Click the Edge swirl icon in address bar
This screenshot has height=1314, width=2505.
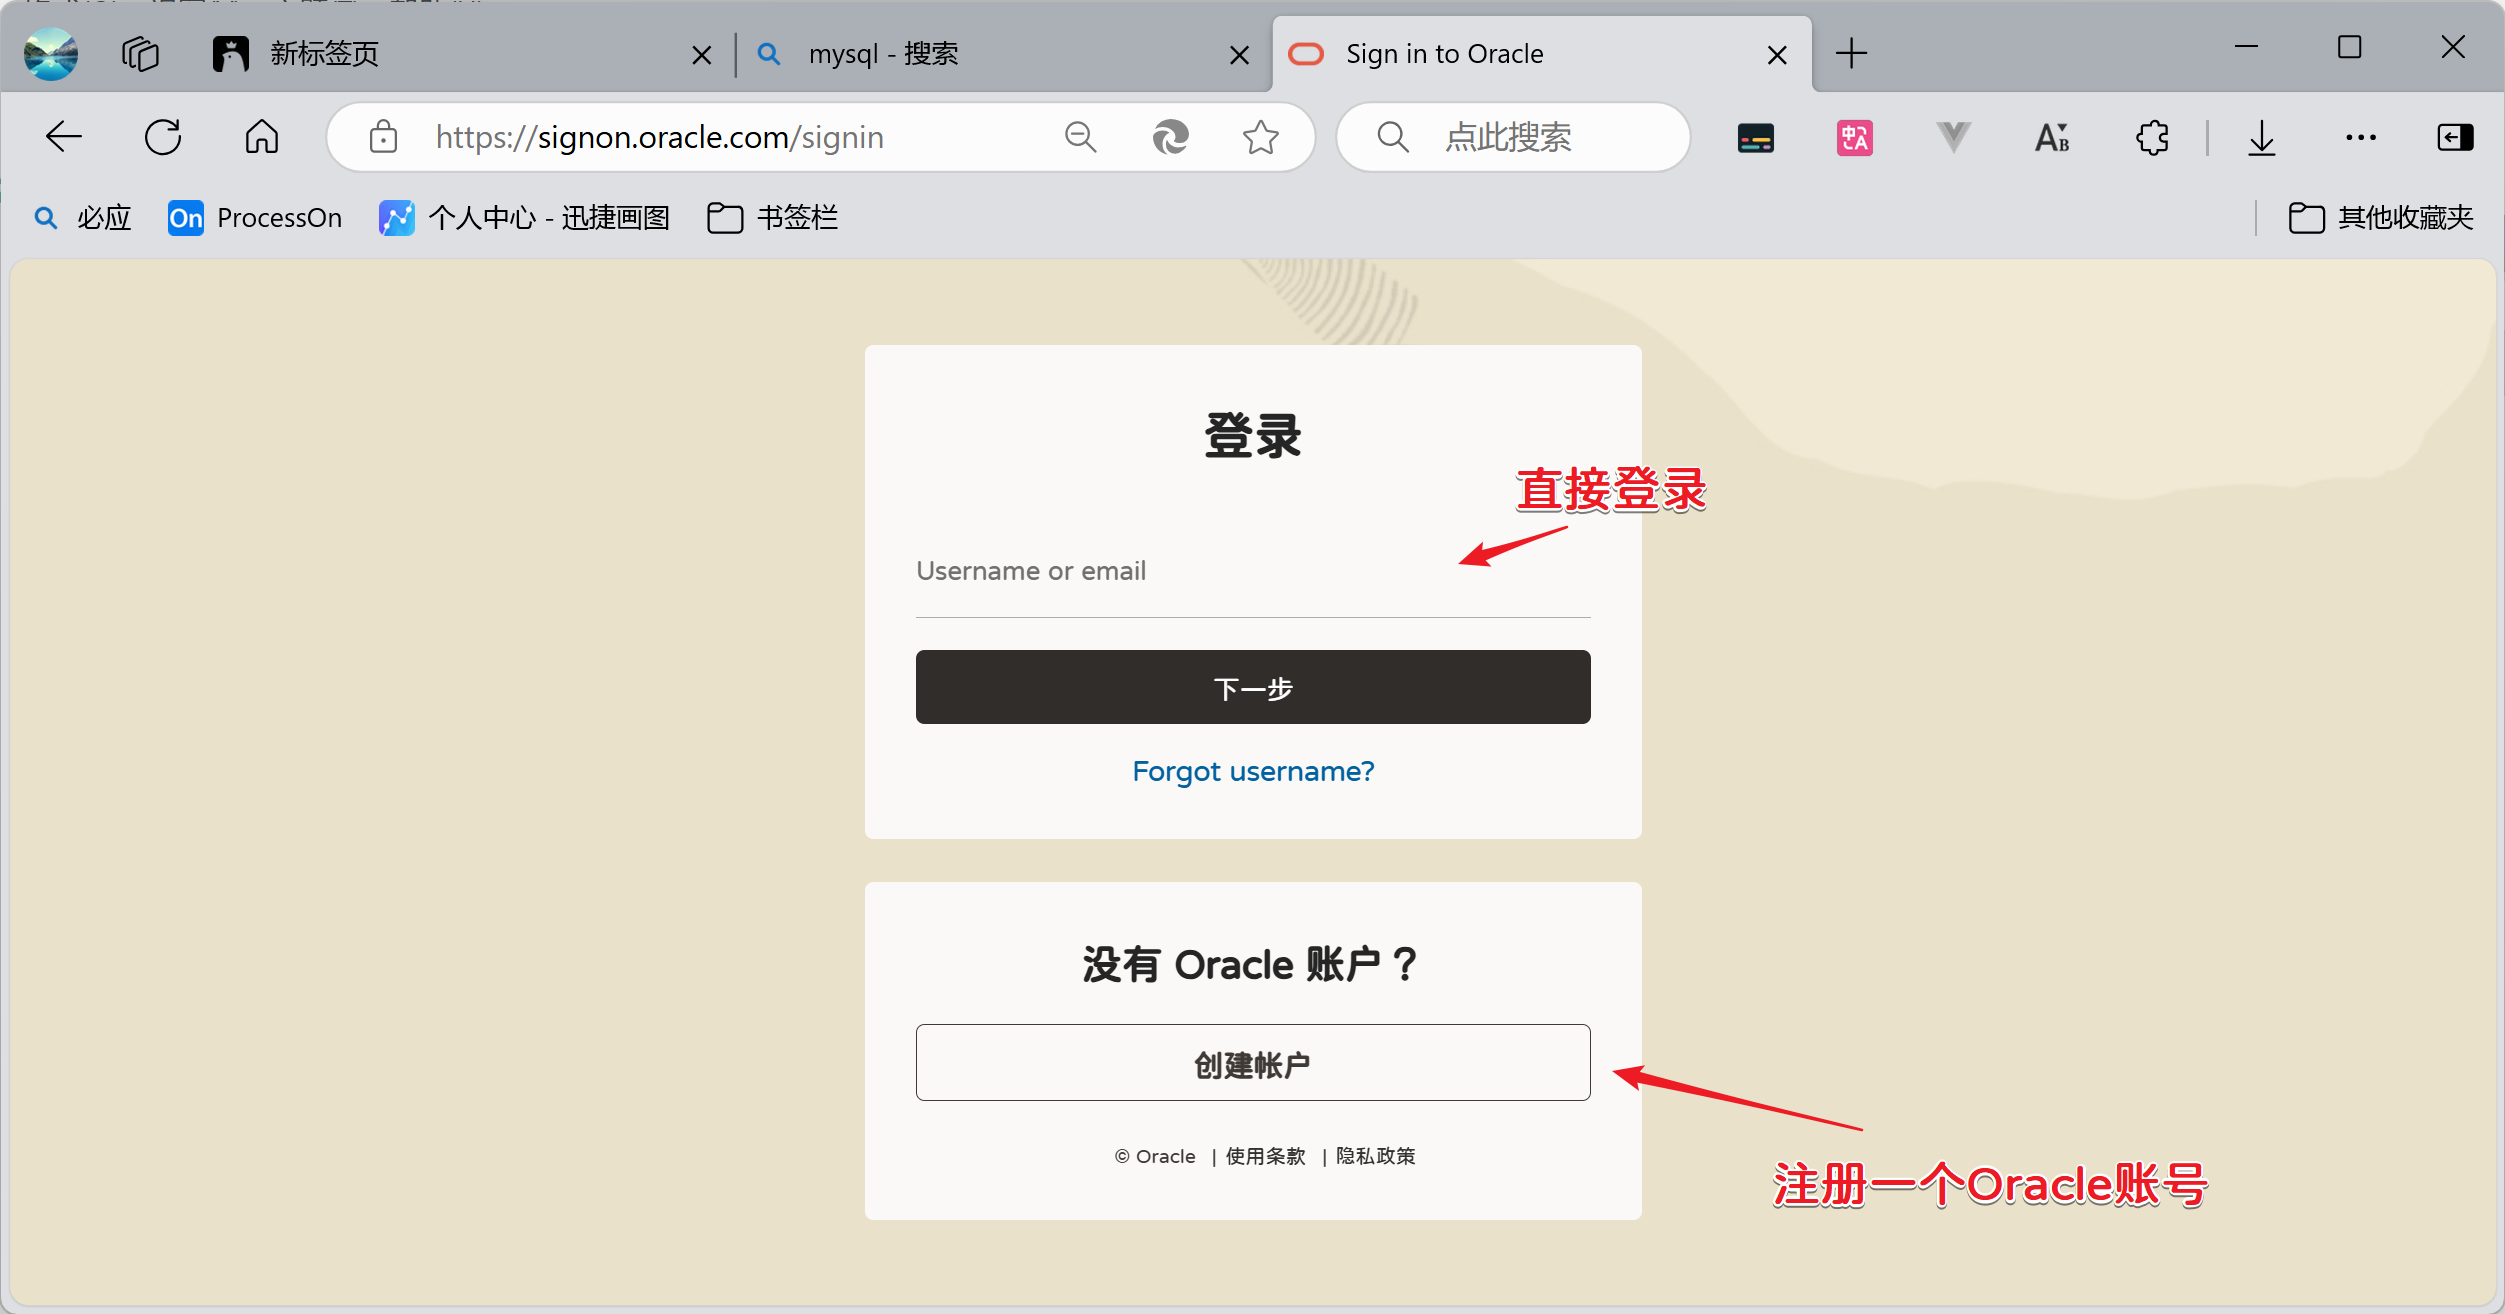point(1170,137)
